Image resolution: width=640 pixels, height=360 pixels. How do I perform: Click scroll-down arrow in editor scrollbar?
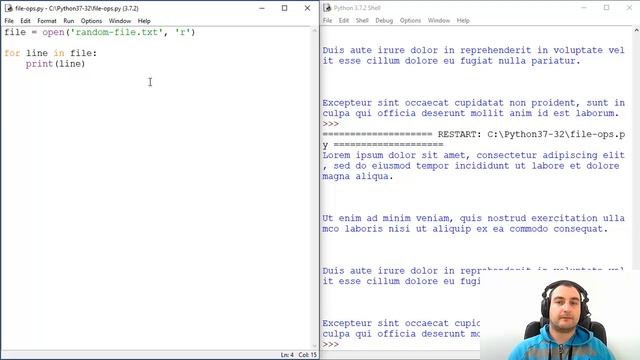click(315, 346)
